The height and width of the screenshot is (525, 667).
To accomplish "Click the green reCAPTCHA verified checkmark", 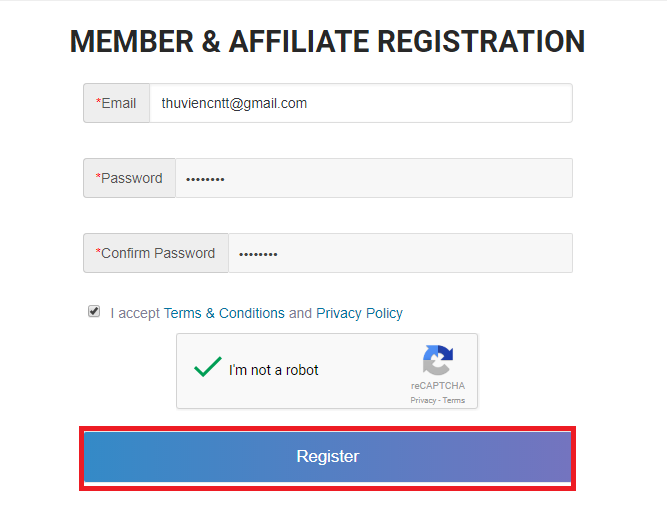I will click(x=208, y=366).
